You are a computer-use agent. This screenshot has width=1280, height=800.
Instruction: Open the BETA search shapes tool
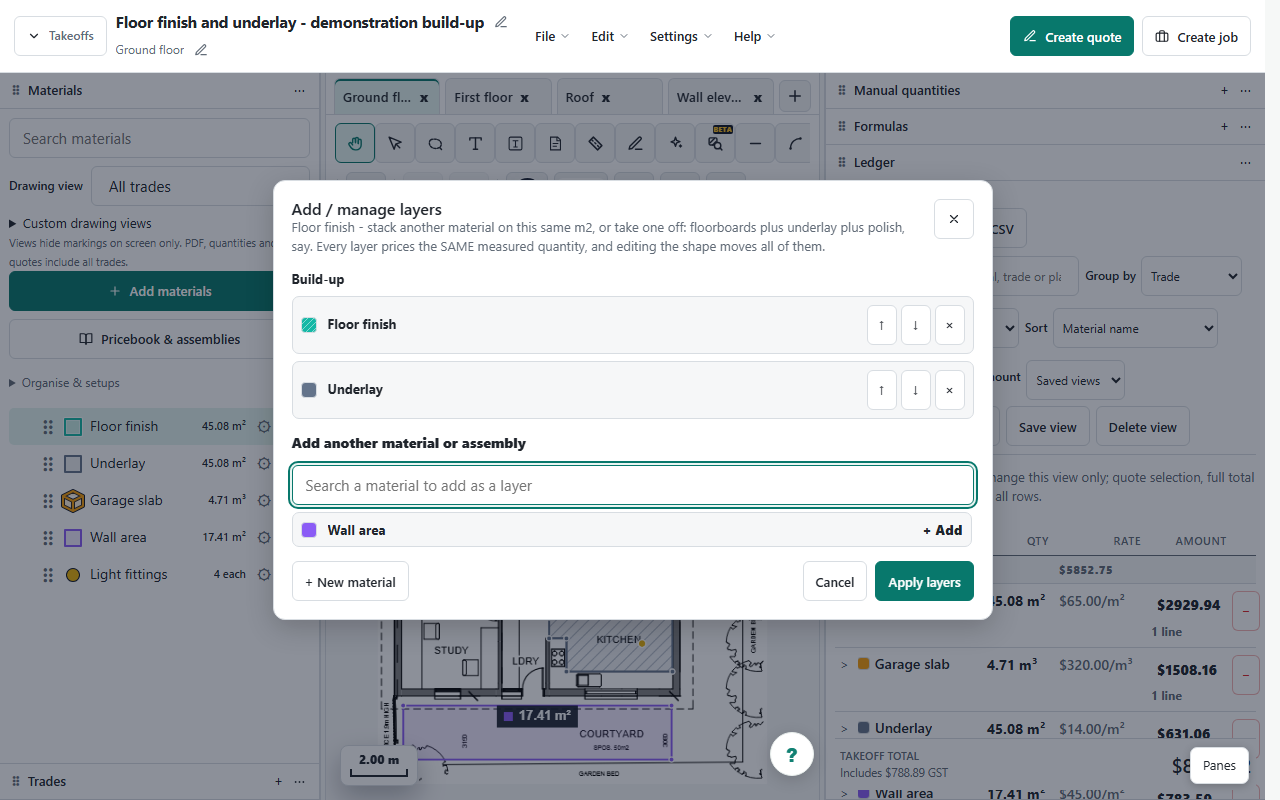pos(715,143)
